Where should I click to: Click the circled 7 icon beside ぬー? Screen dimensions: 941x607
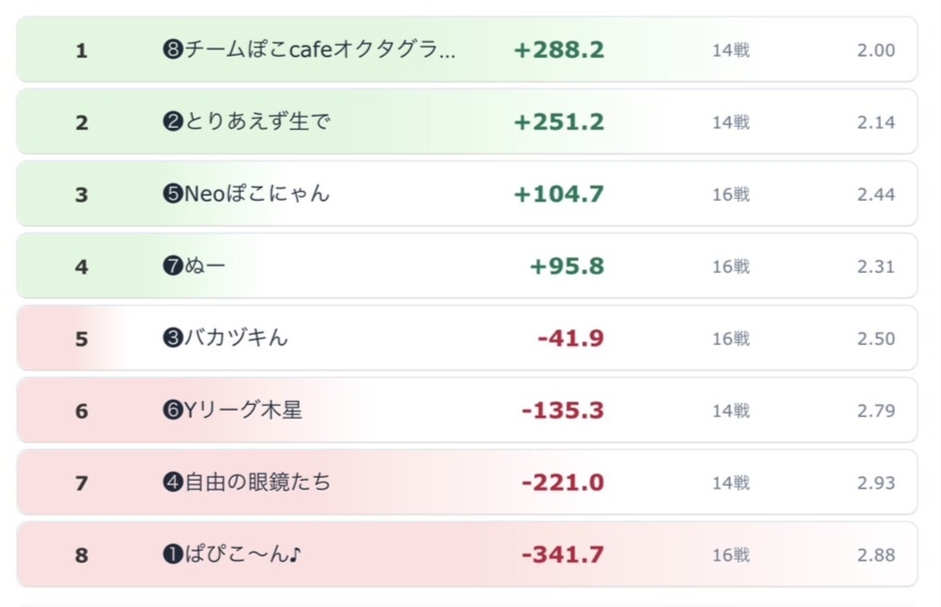pos(171,266)
